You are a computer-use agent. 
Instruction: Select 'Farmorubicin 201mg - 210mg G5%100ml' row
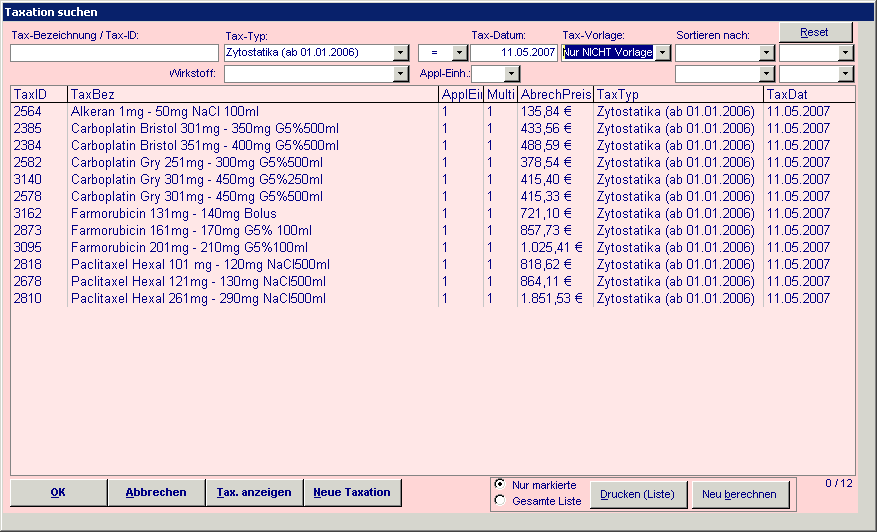point(433,247)
